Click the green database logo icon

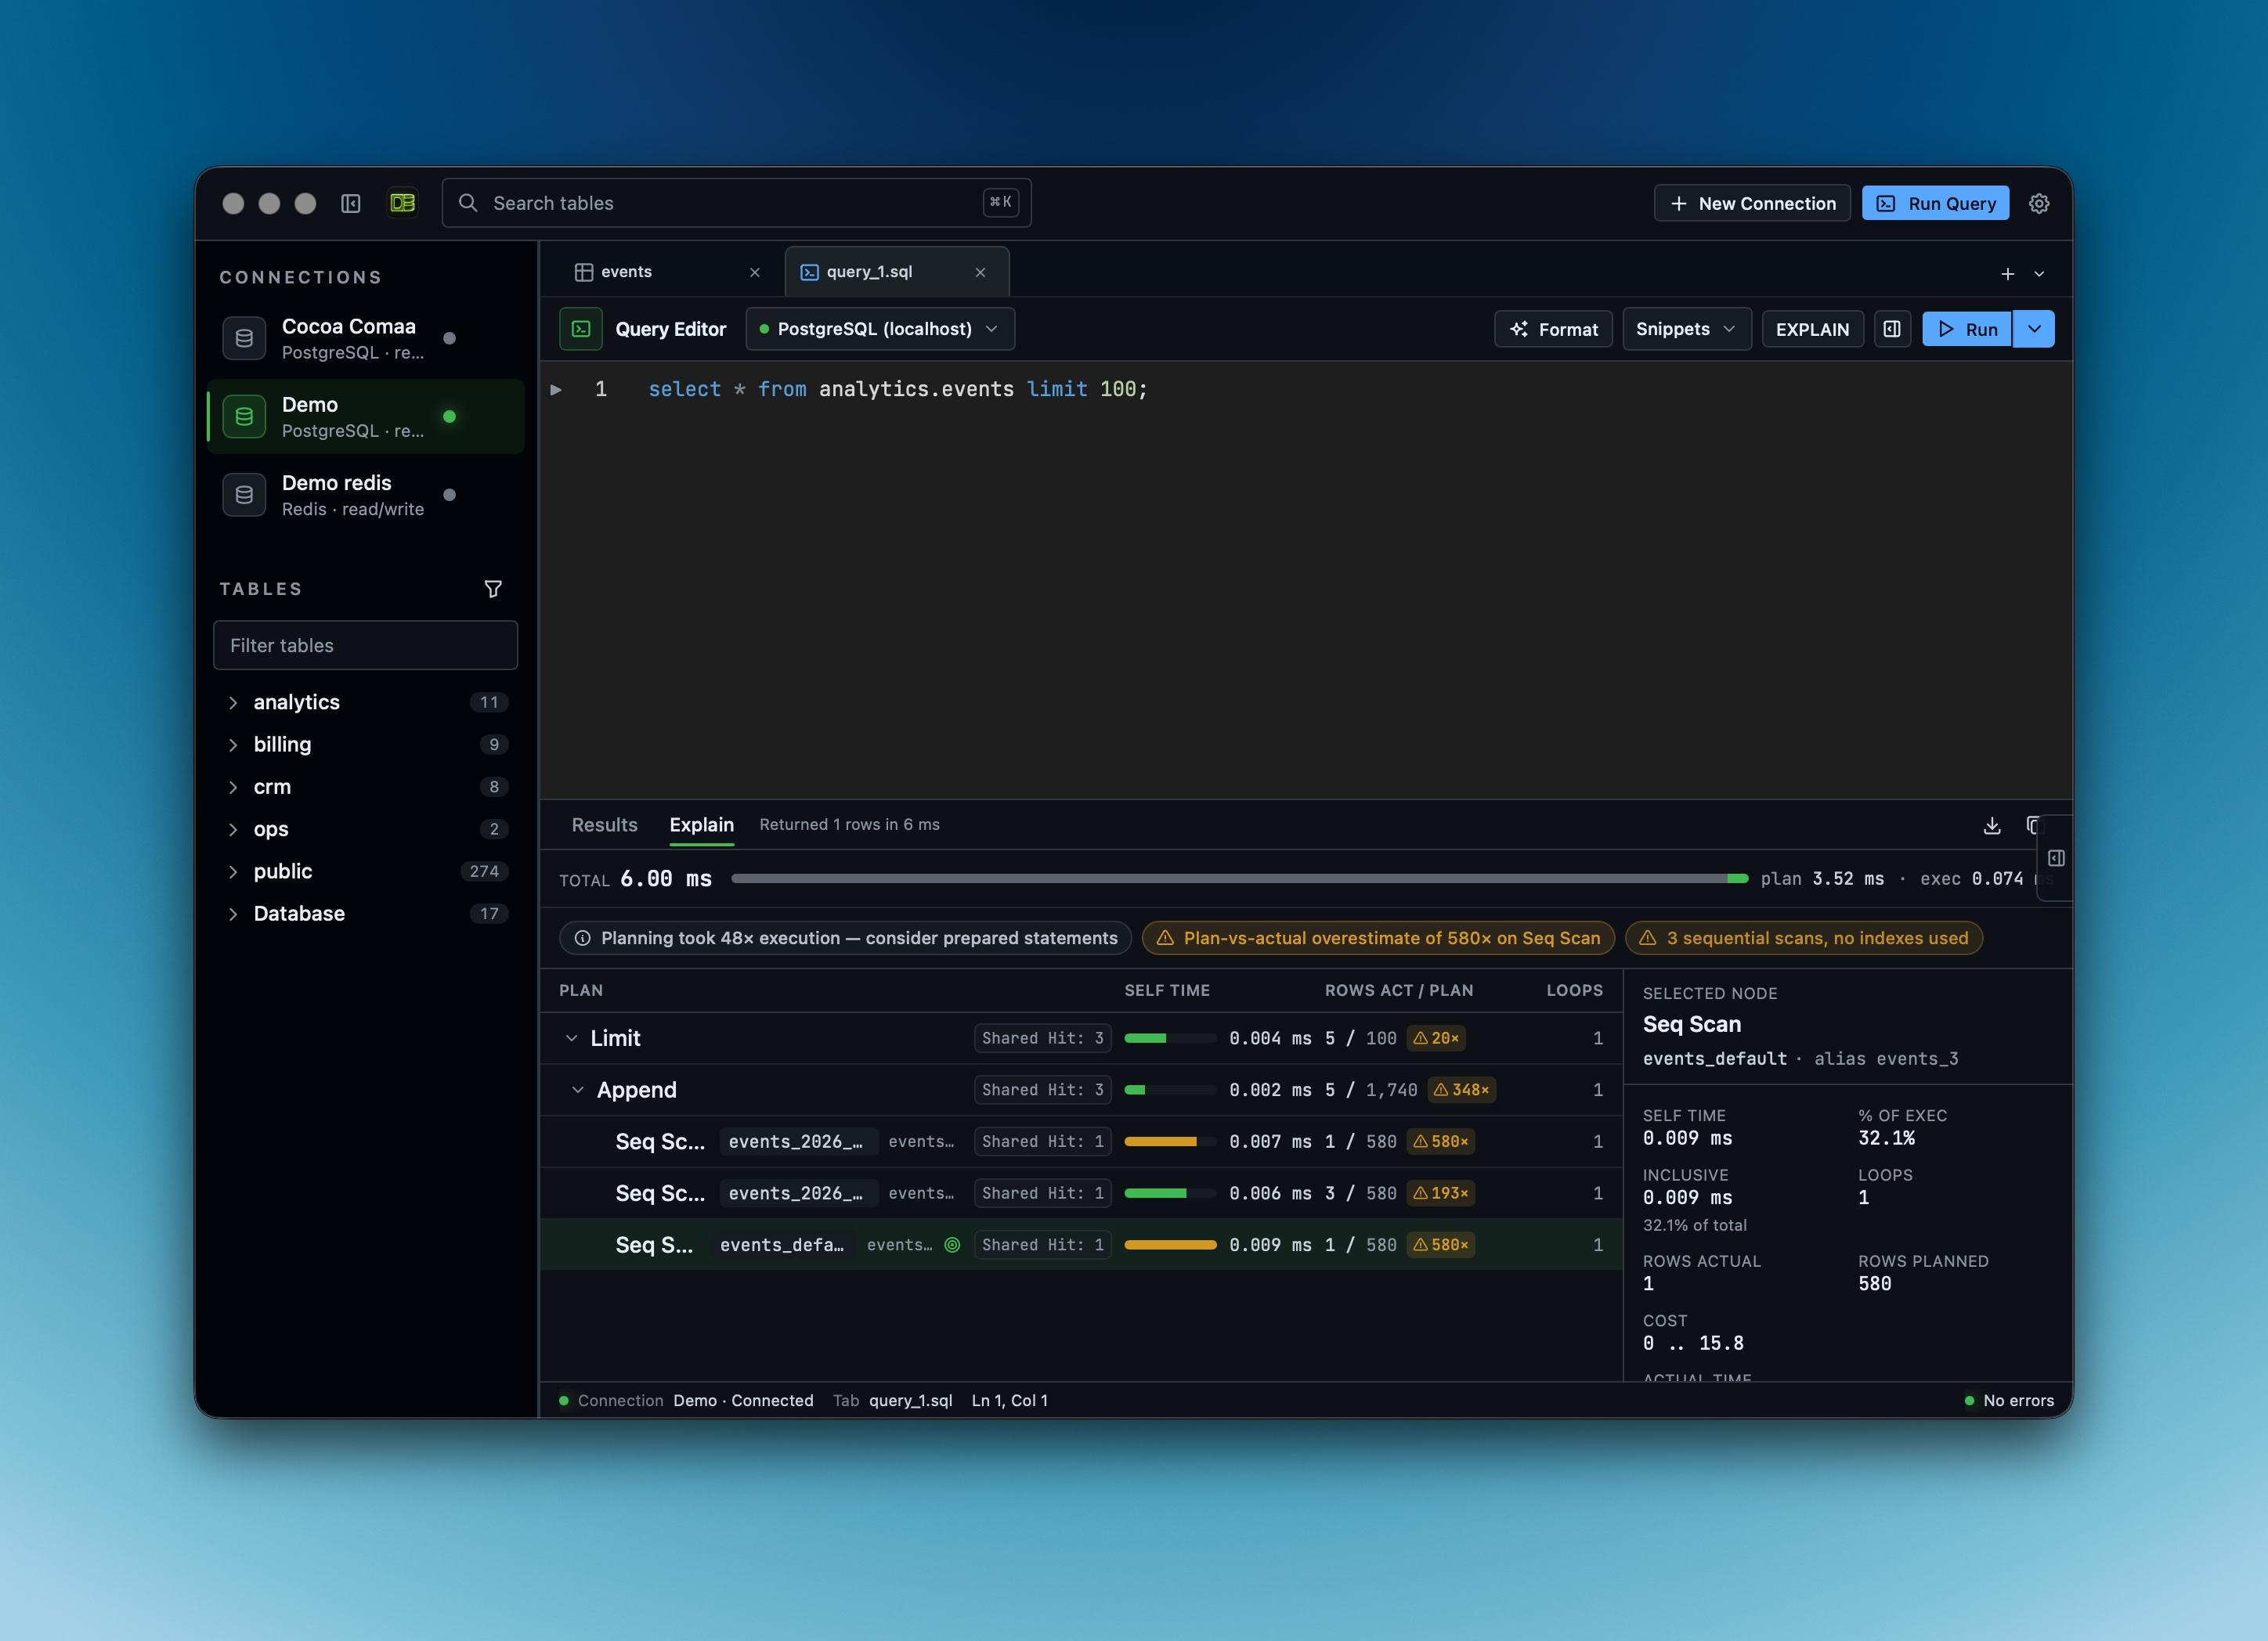coord(403,203)
